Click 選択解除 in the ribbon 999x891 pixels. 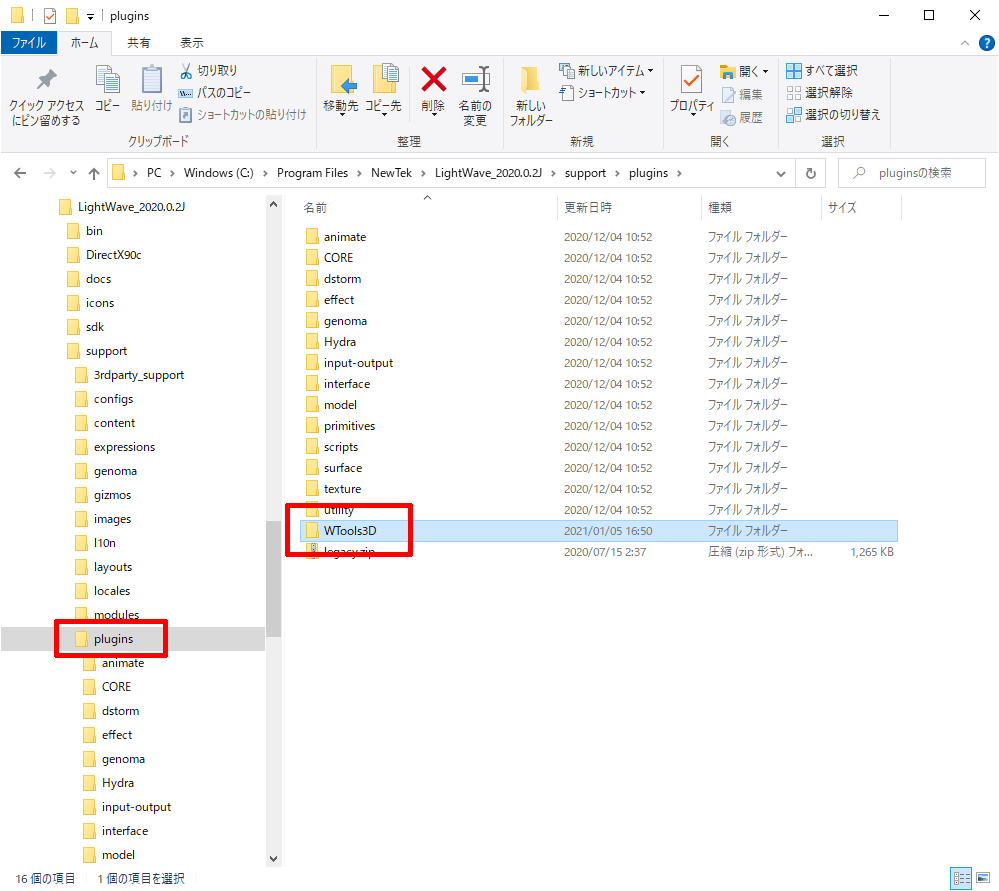[819, 93]
